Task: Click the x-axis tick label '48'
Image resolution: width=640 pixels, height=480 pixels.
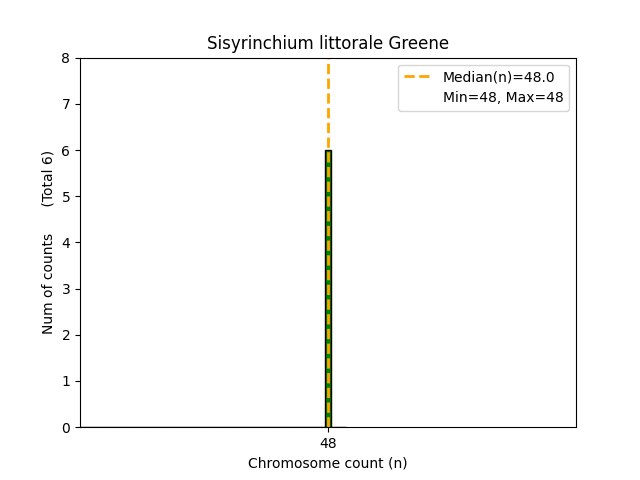Action: (x=328, y=443)
